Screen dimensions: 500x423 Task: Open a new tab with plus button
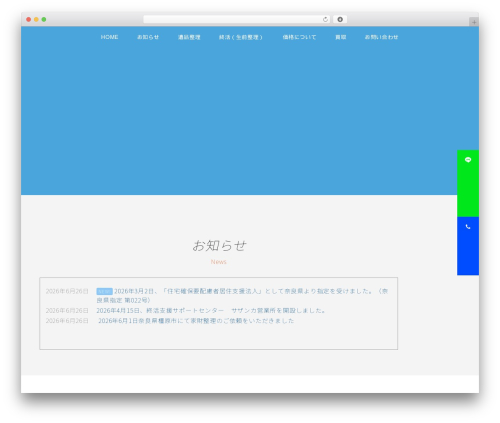(474, 22)
